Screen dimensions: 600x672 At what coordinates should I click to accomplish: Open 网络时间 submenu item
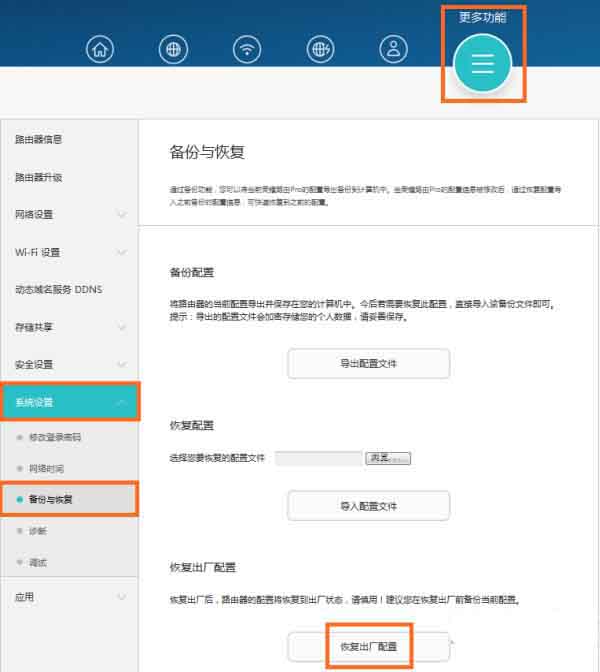(x=46, y=469)
